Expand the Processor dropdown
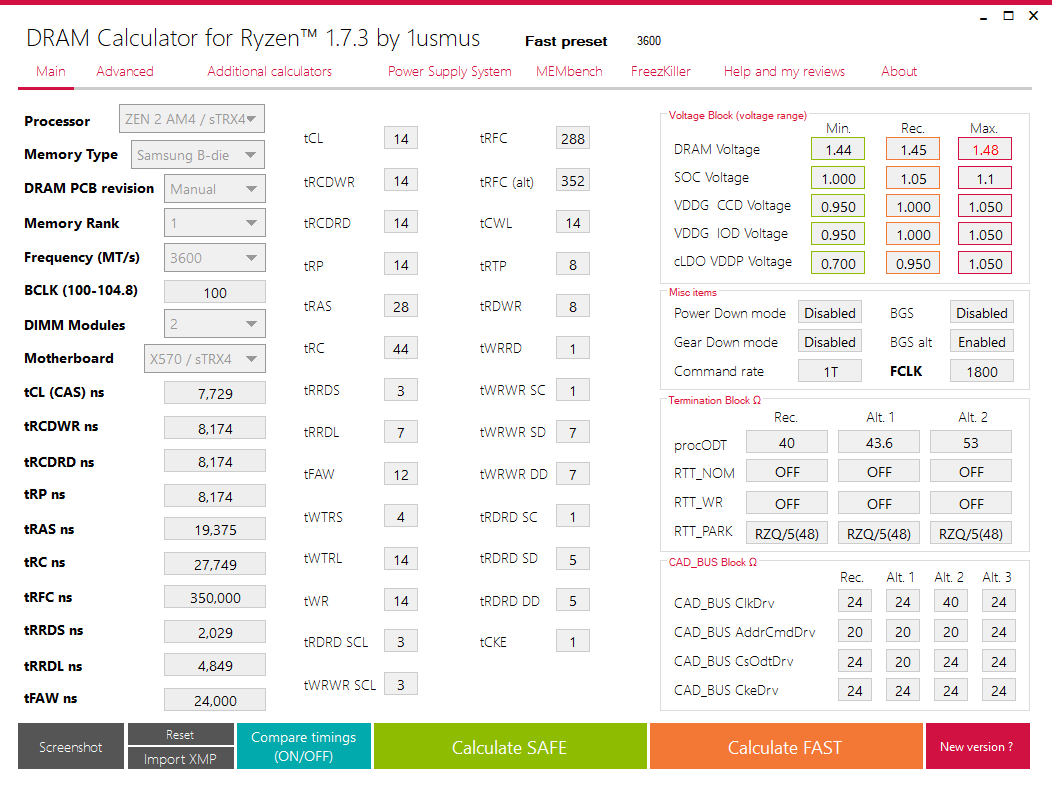This screenshot has width=1052, height=791. tap(192, 119)
